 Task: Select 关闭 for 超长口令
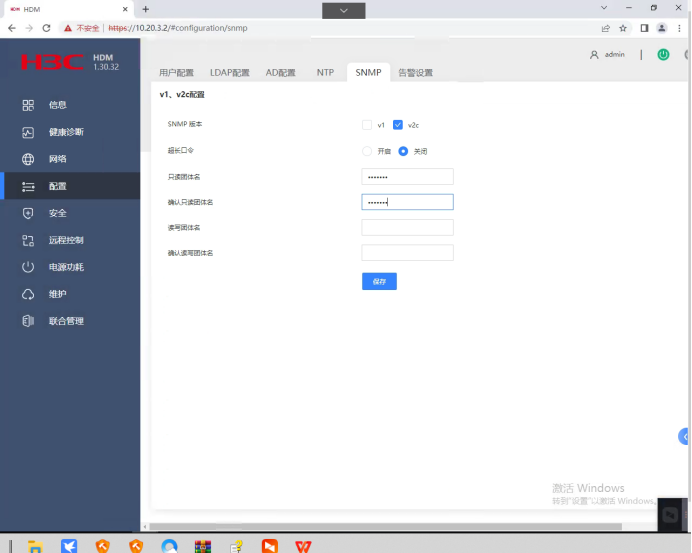[x=403, y=151]
